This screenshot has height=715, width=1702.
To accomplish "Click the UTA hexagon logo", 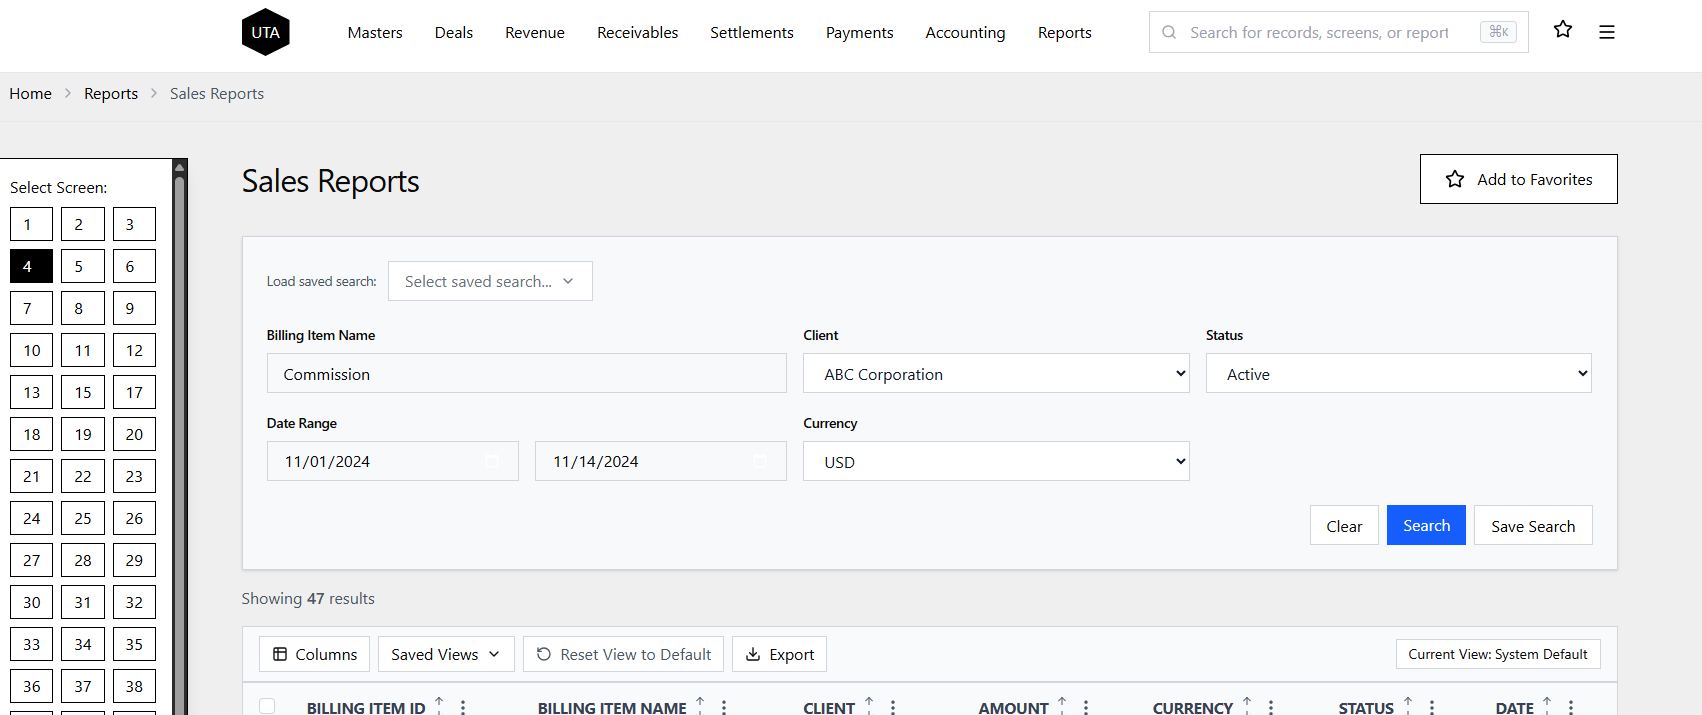I will (x=265, y=32).
